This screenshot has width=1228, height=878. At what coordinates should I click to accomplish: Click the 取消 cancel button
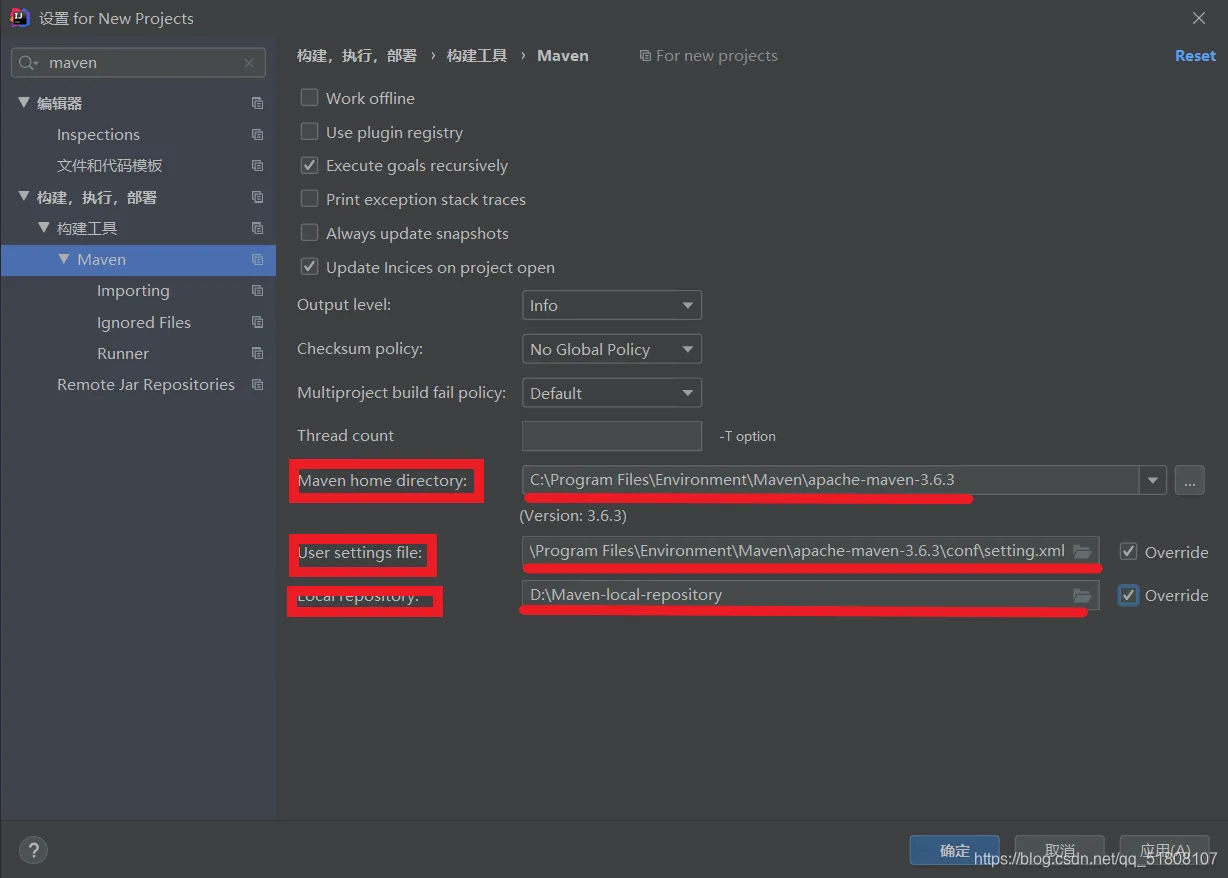click(1060, 851)
